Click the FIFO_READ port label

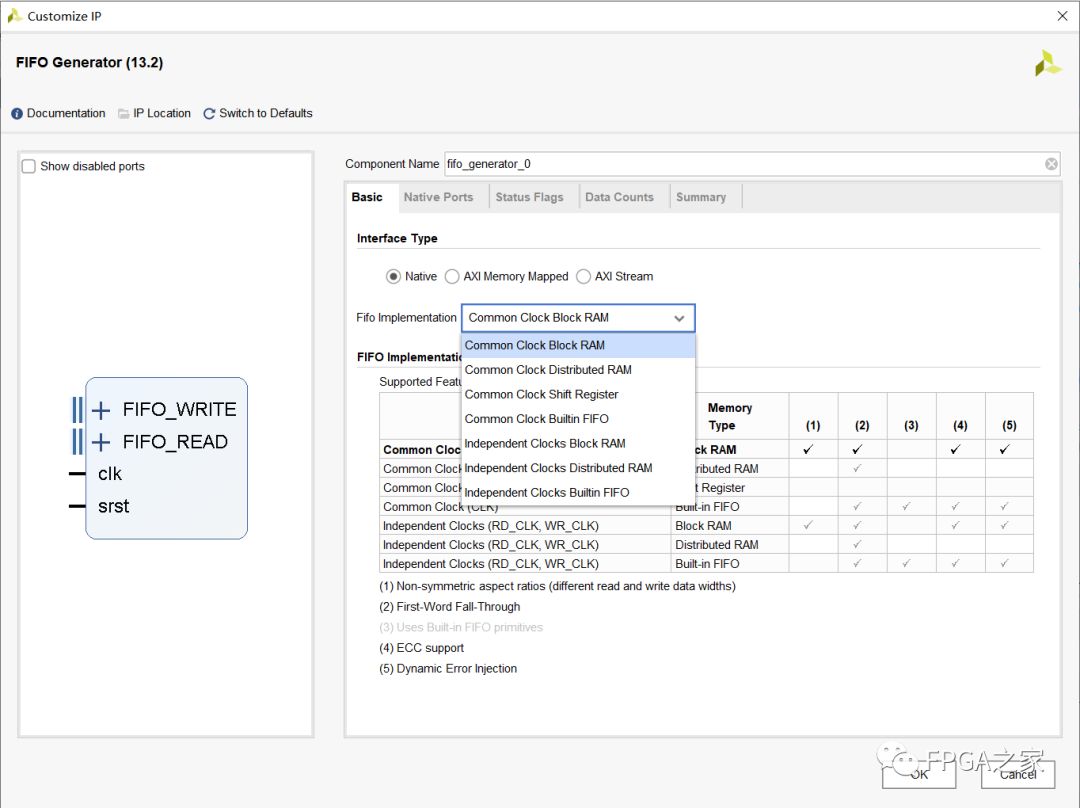click(175, 442)
